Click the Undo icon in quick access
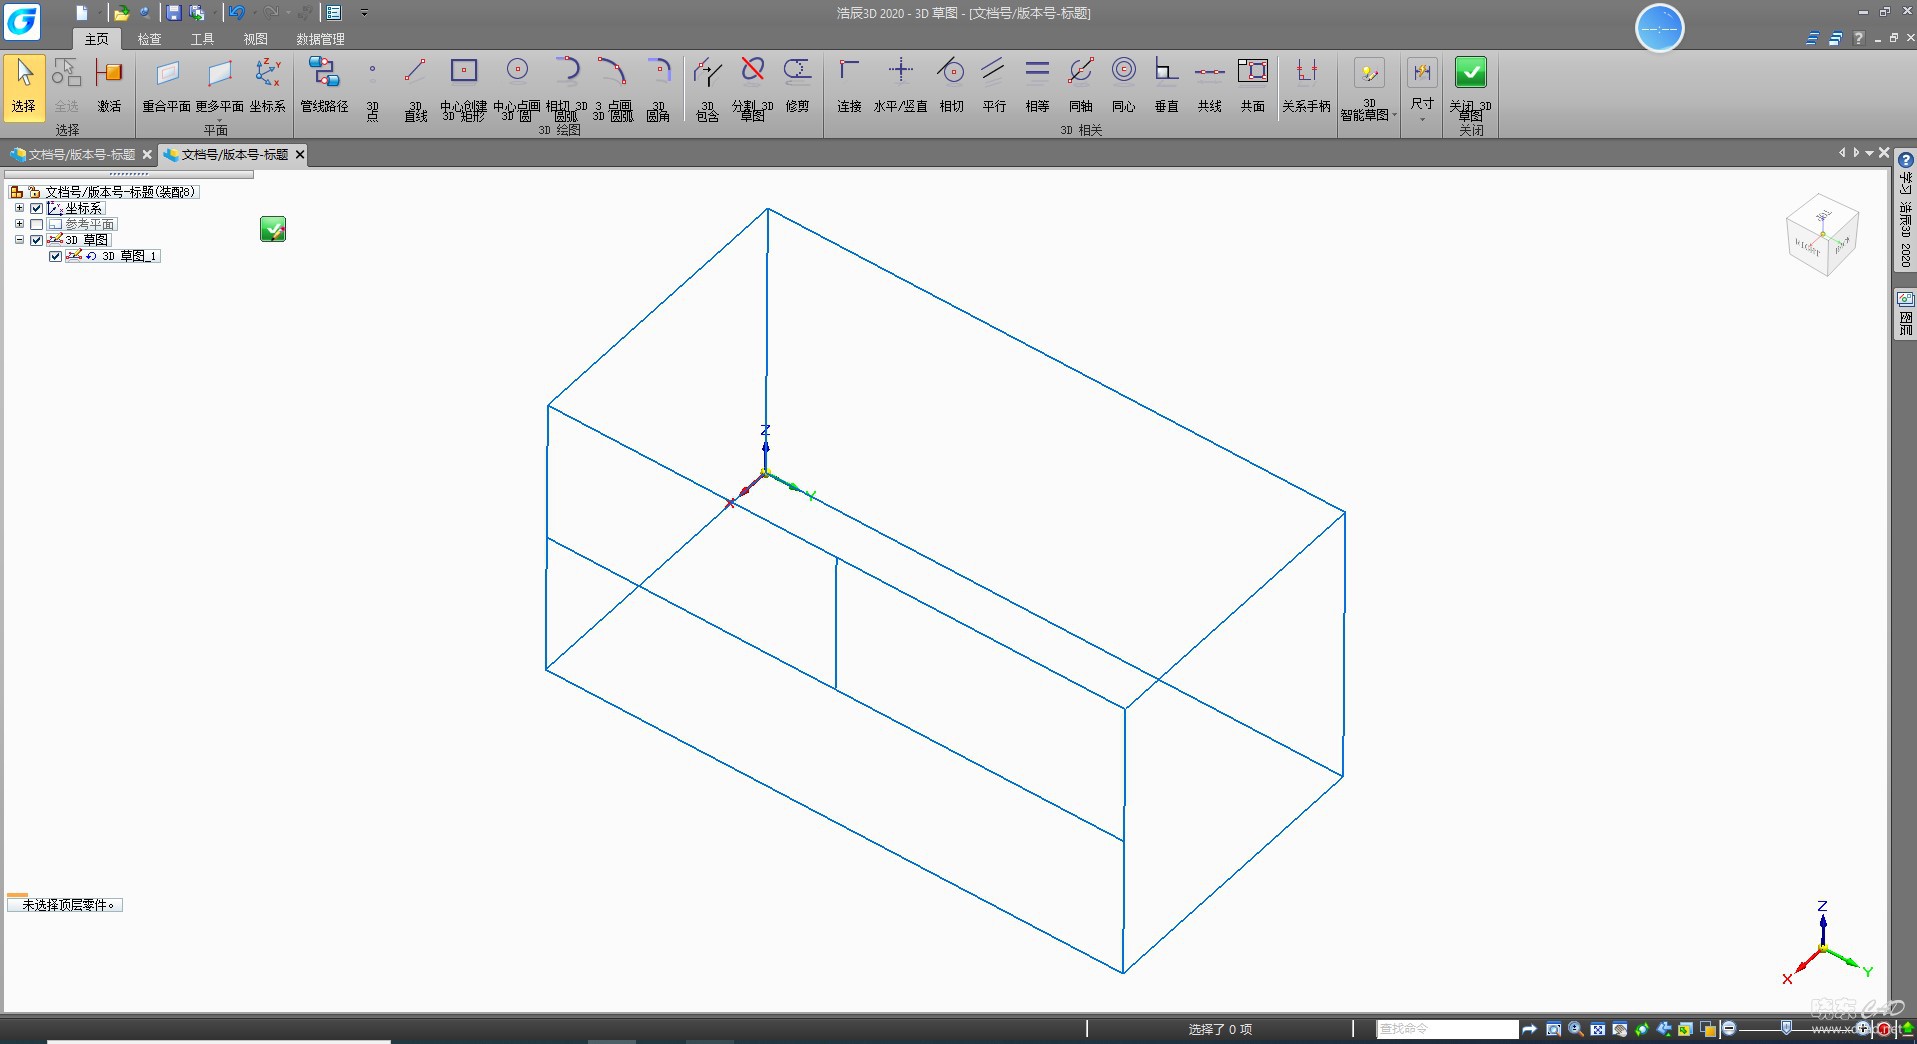 [237, 13]
